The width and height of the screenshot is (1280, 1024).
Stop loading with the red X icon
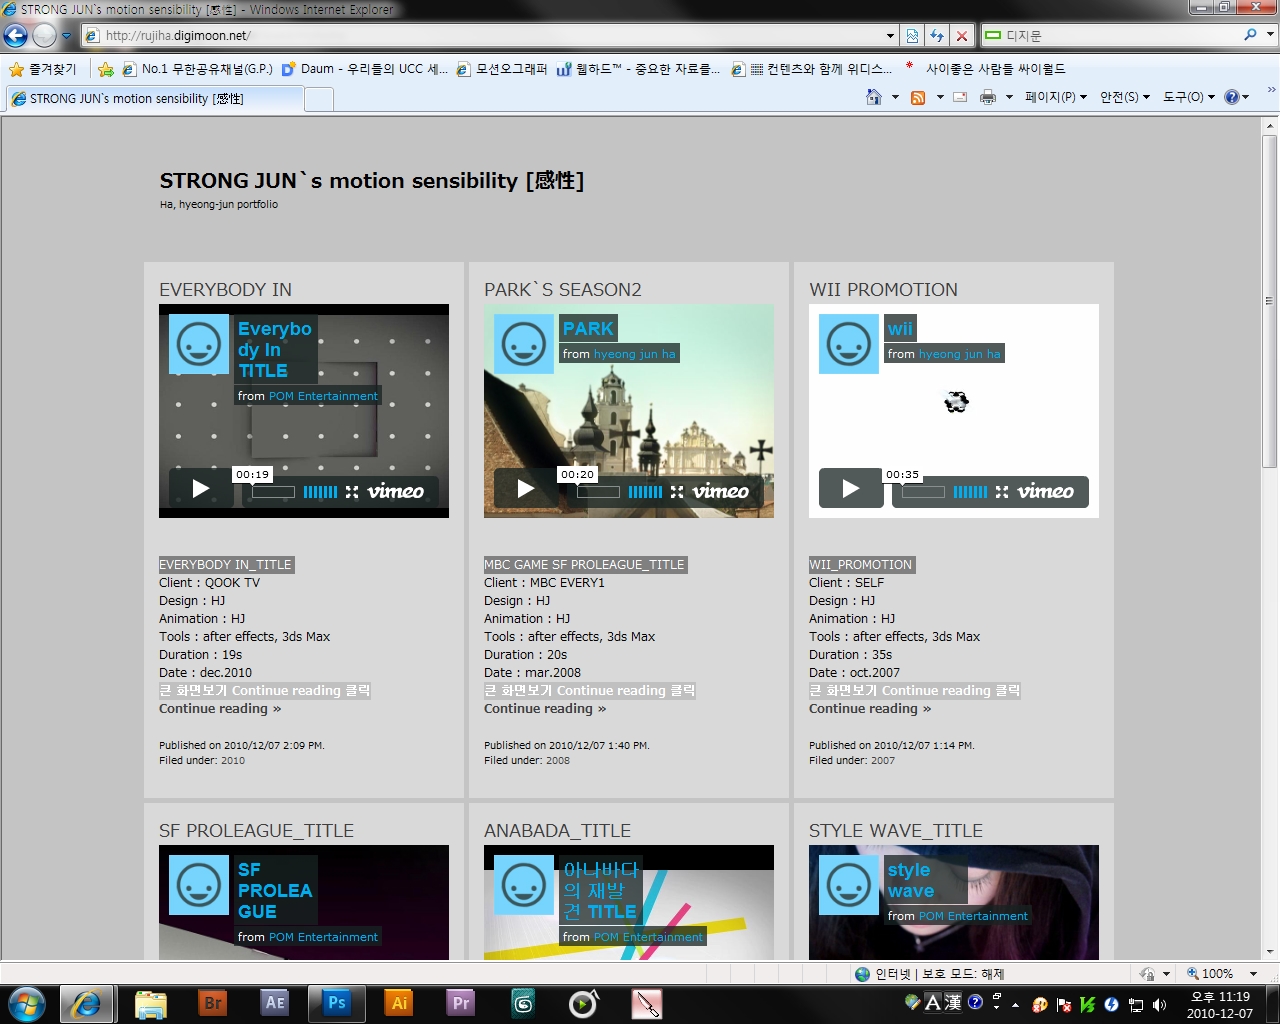pos(961,35)
